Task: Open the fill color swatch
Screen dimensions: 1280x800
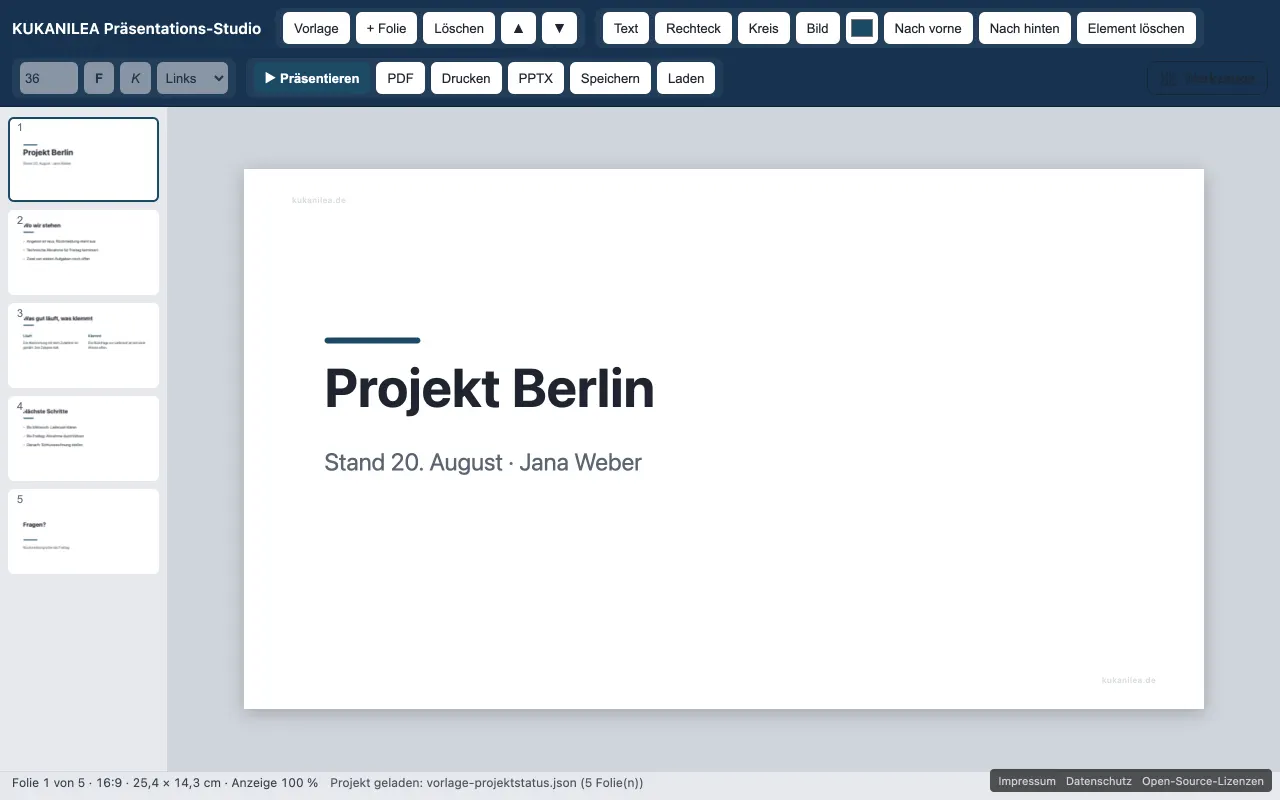Action: (x=862, y=28)
